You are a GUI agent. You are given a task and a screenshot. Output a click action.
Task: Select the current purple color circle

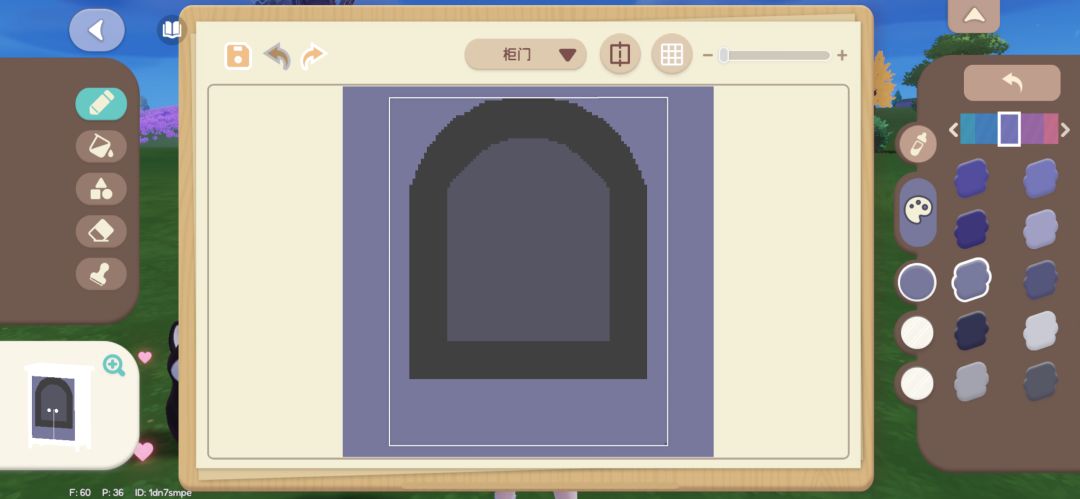[917, 282]
